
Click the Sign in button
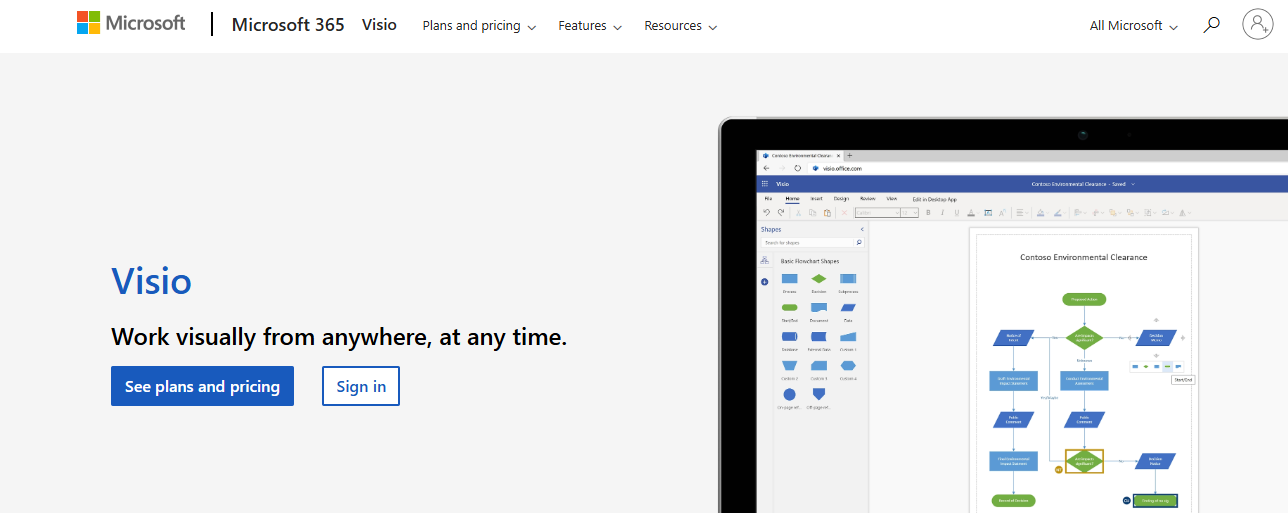pyautogui.click(x=361, y=386)
